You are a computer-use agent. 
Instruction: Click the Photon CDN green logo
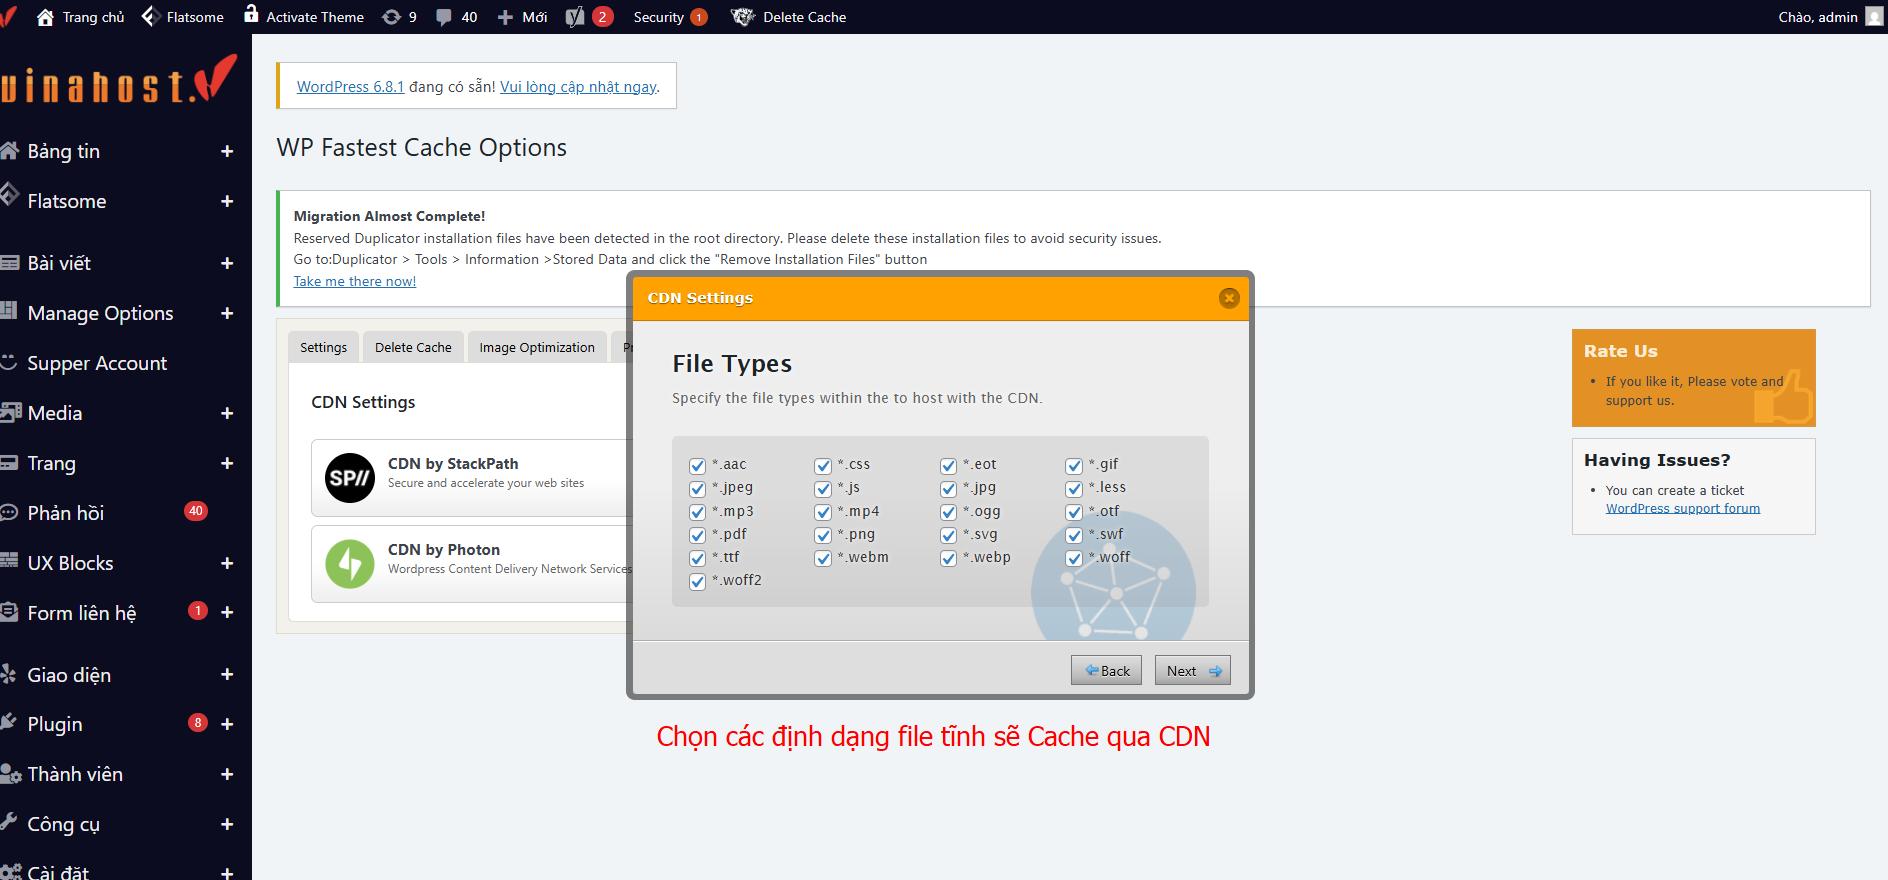(x=350, y=564)
